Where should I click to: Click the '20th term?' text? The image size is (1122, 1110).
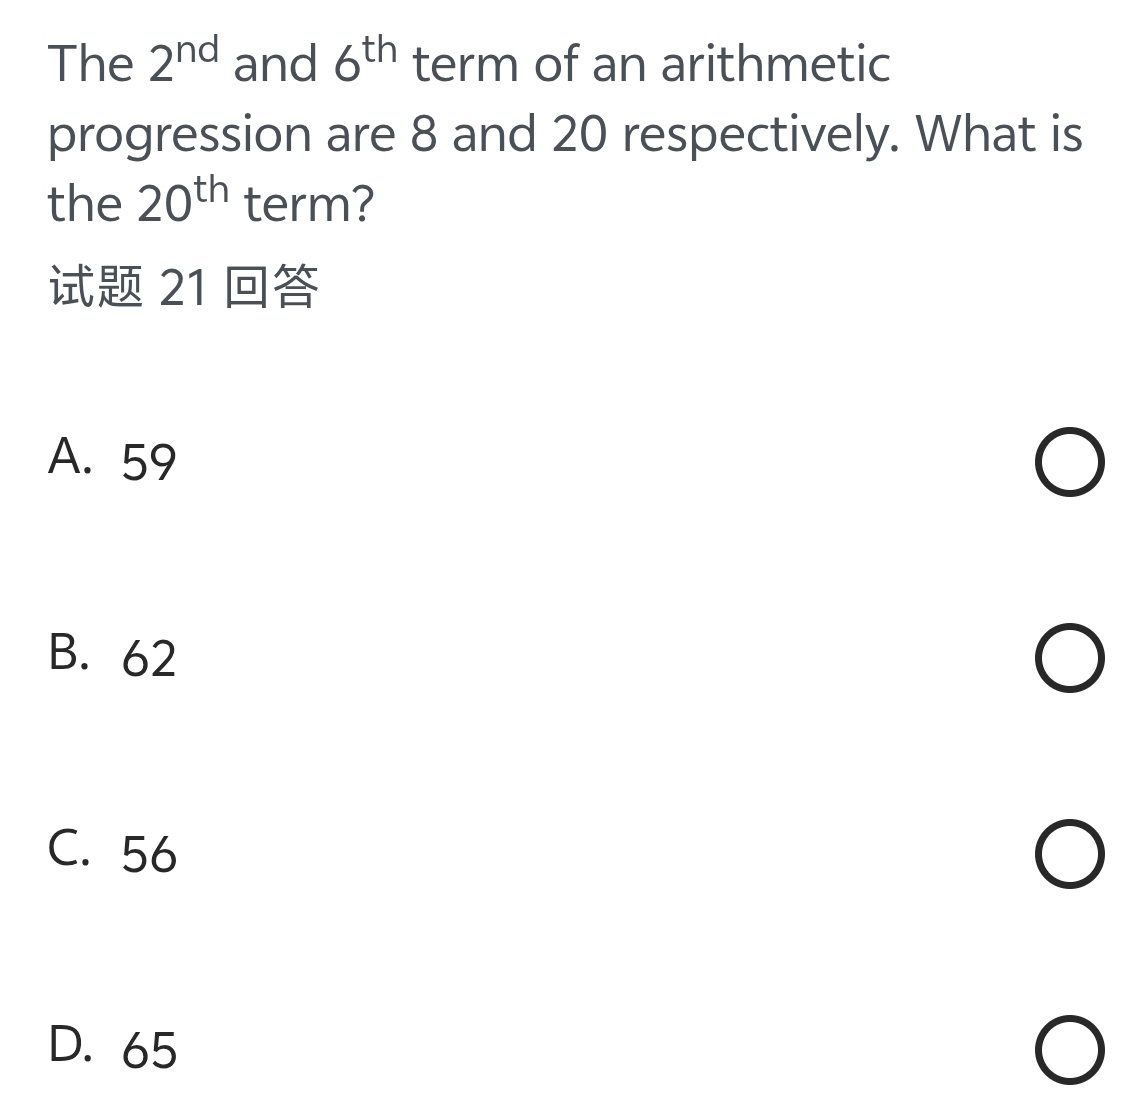tap(255, 203)
